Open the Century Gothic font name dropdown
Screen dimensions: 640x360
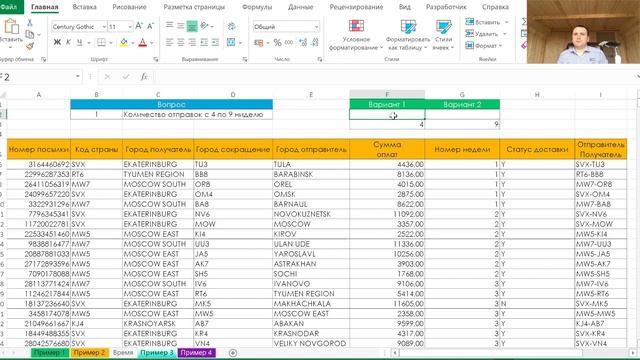(x=104, y=27)
